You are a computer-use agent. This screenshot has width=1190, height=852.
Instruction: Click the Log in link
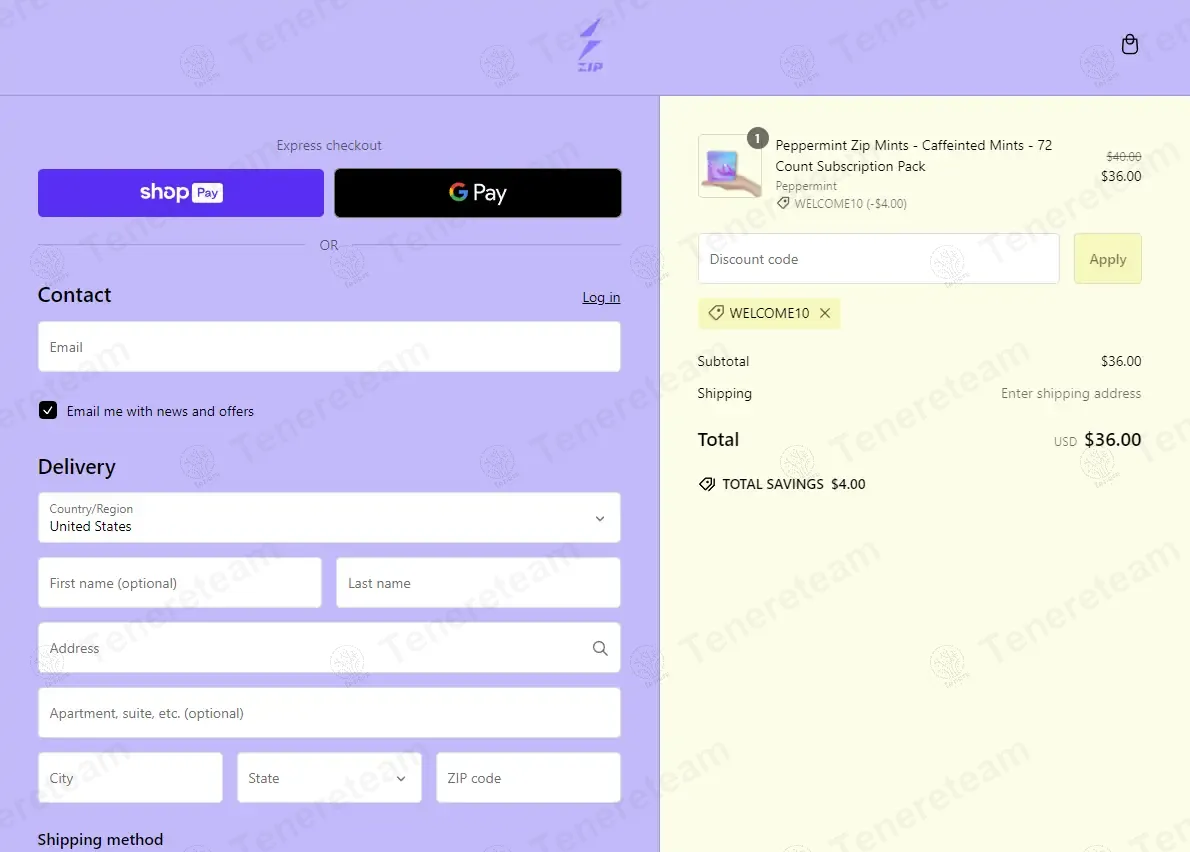[x=601, y=297]
